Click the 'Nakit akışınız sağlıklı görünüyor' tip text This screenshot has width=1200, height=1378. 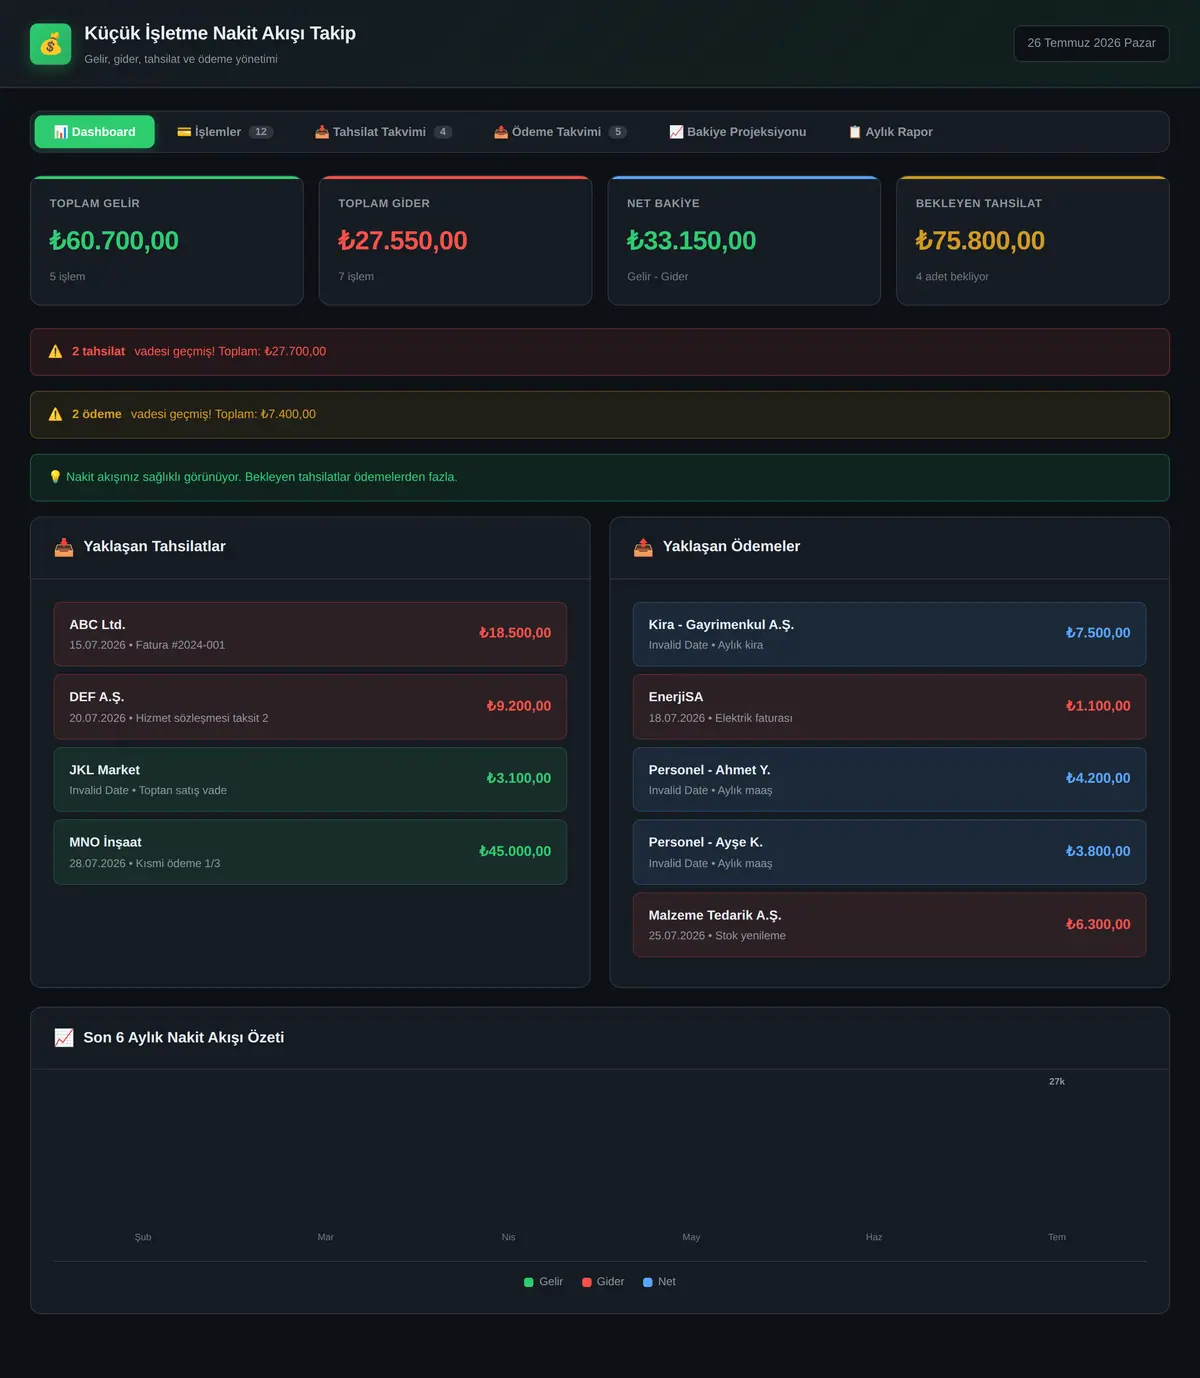pos(262,477)
